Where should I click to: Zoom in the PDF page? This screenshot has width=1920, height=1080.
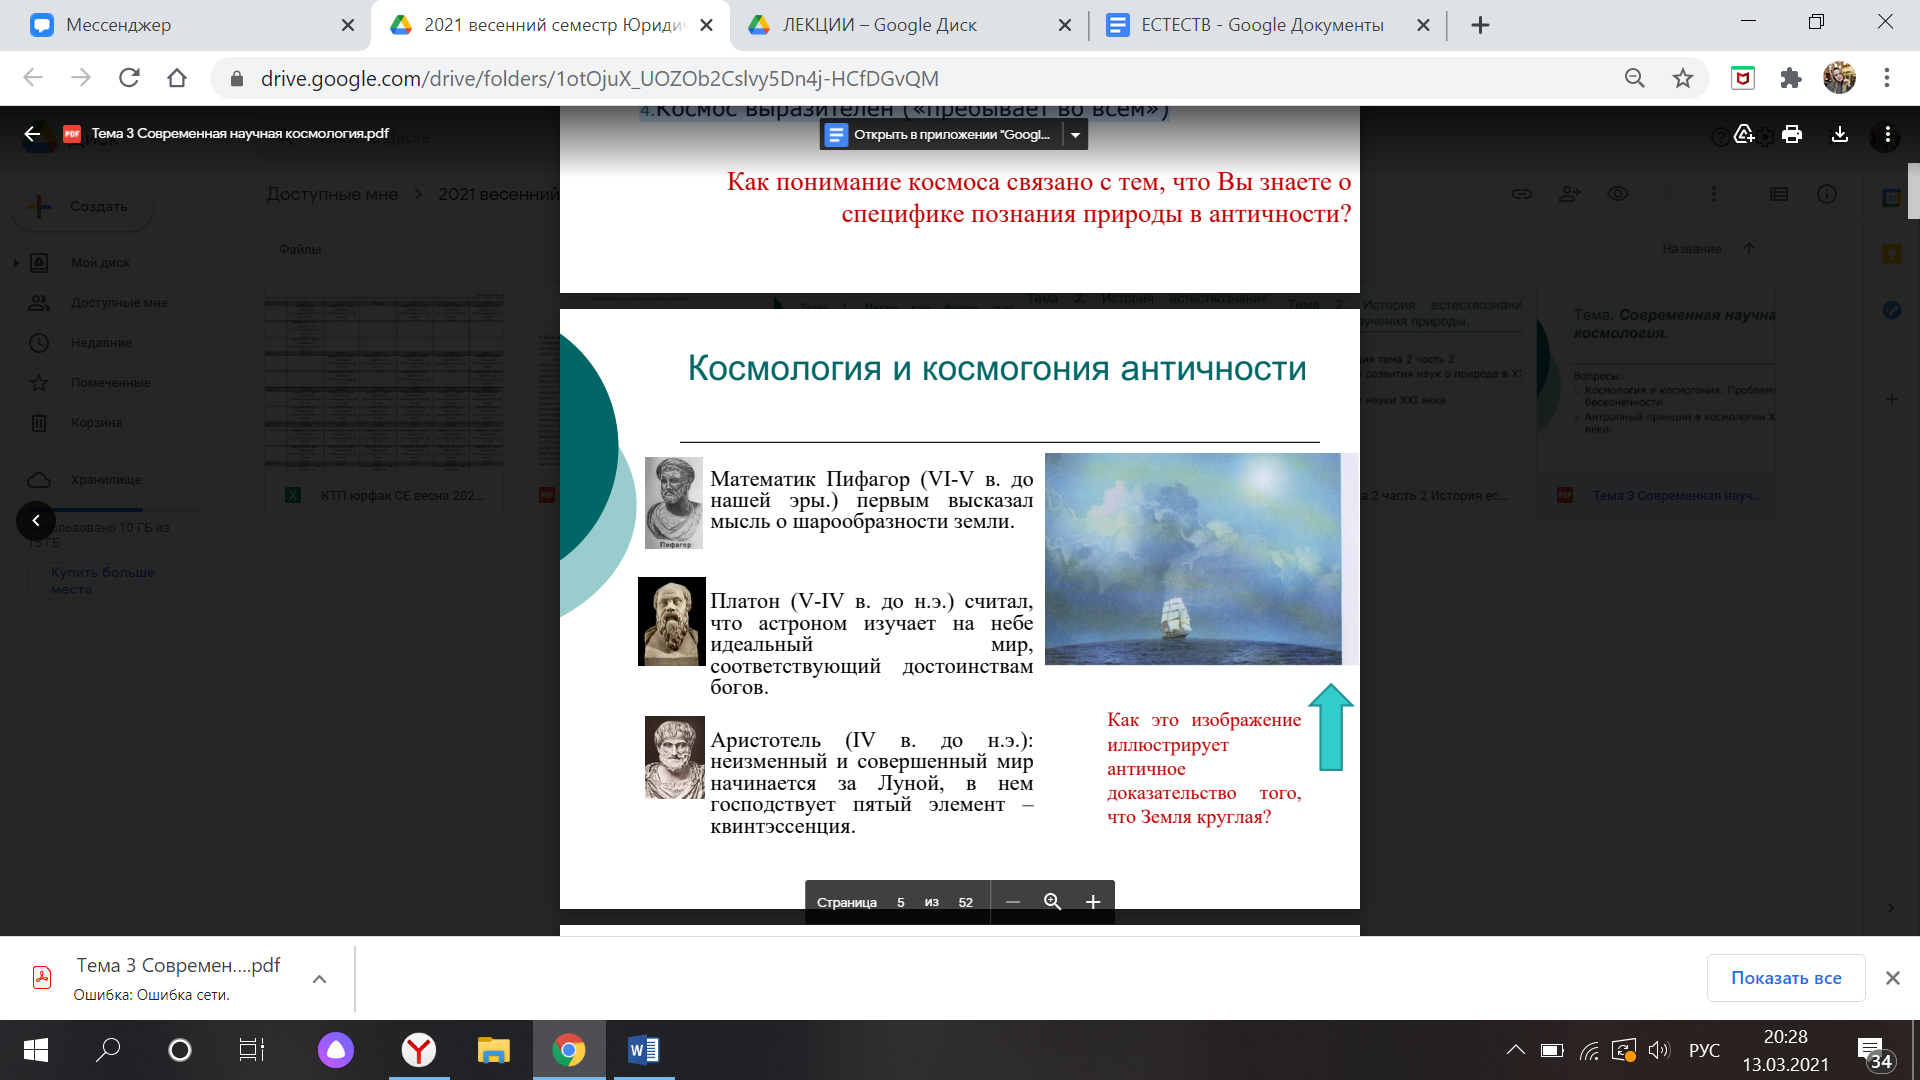(1093, 902)
